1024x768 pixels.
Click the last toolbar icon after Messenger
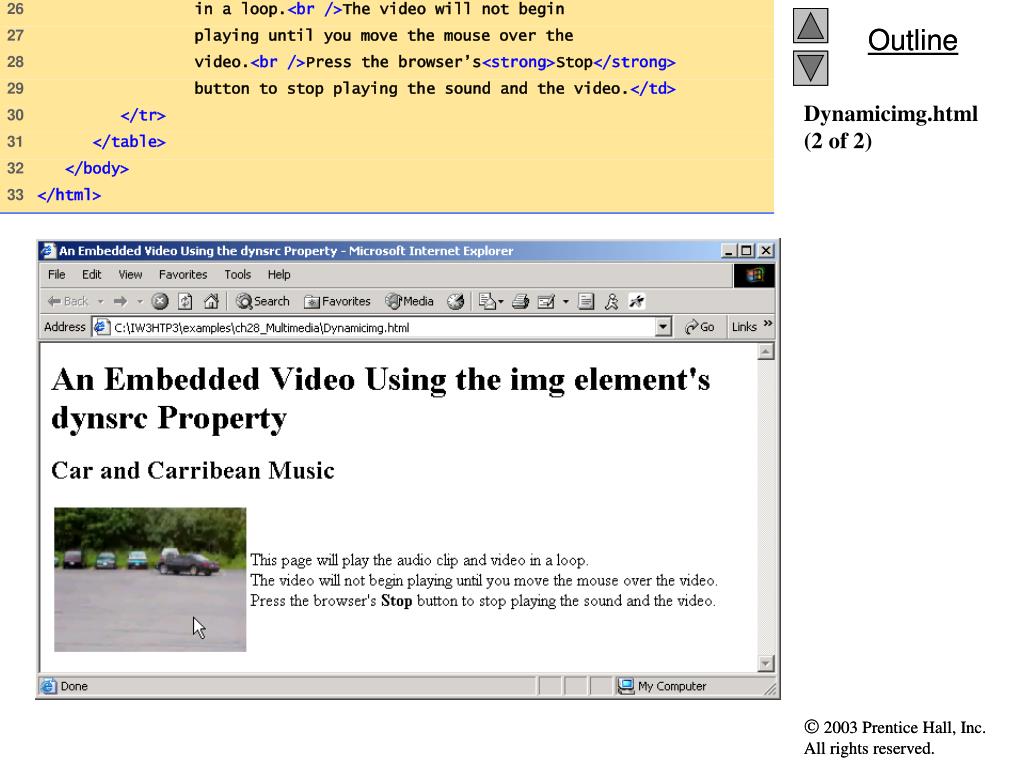point(637,301)
